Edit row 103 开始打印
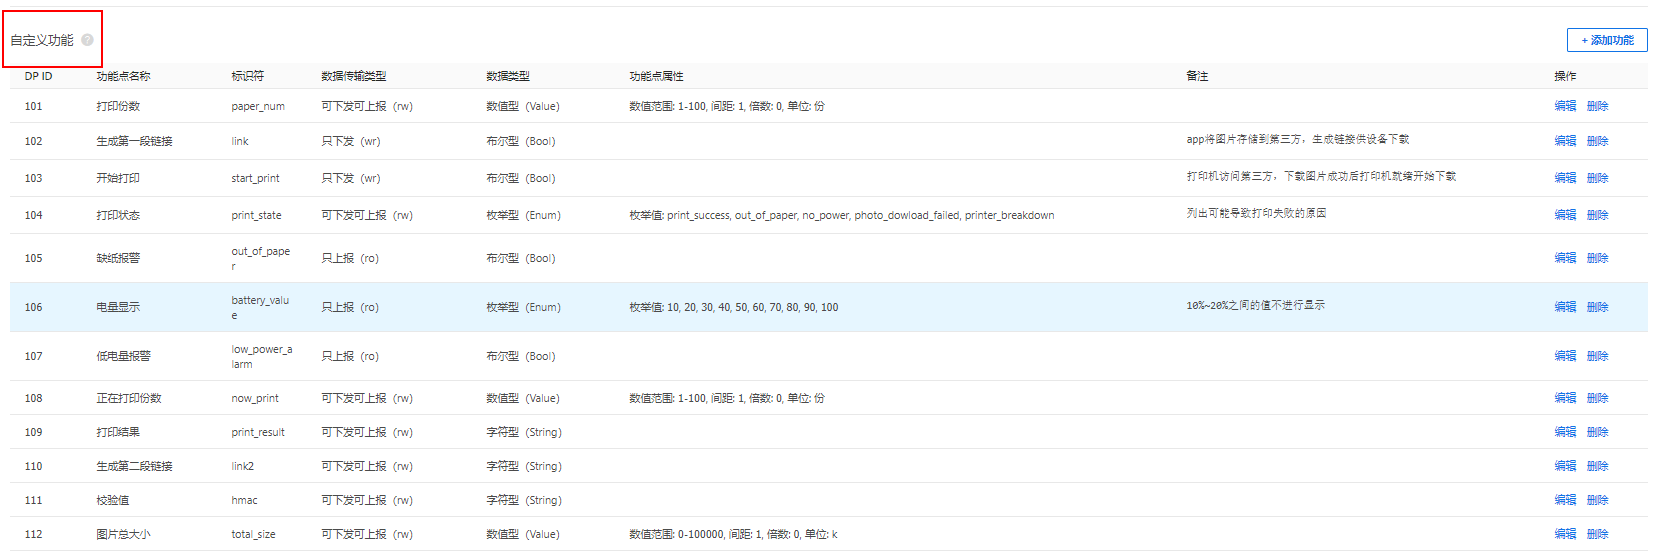Viewport: 1662px width, 556px height. coord(1565,178)
